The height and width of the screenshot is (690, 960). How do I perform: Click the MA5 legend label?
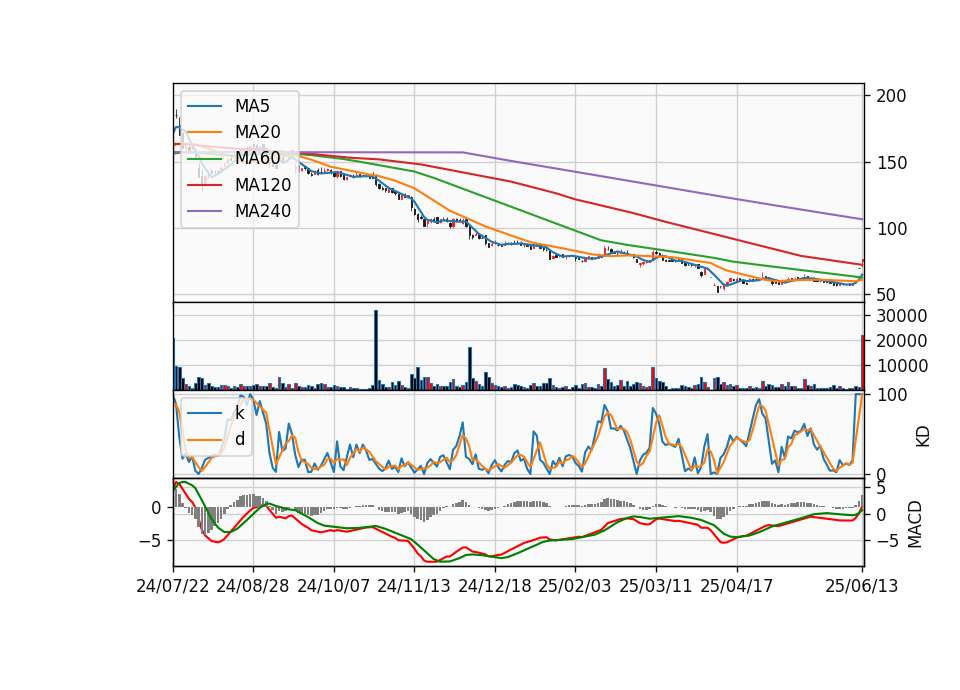(252, 106)
